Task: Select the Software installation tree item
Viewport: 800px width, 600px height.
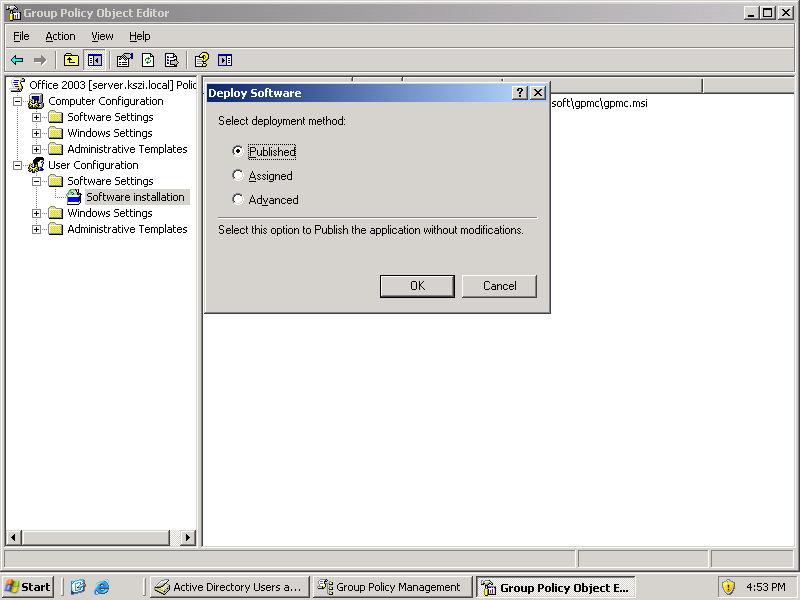Action: tap(135, 197)
